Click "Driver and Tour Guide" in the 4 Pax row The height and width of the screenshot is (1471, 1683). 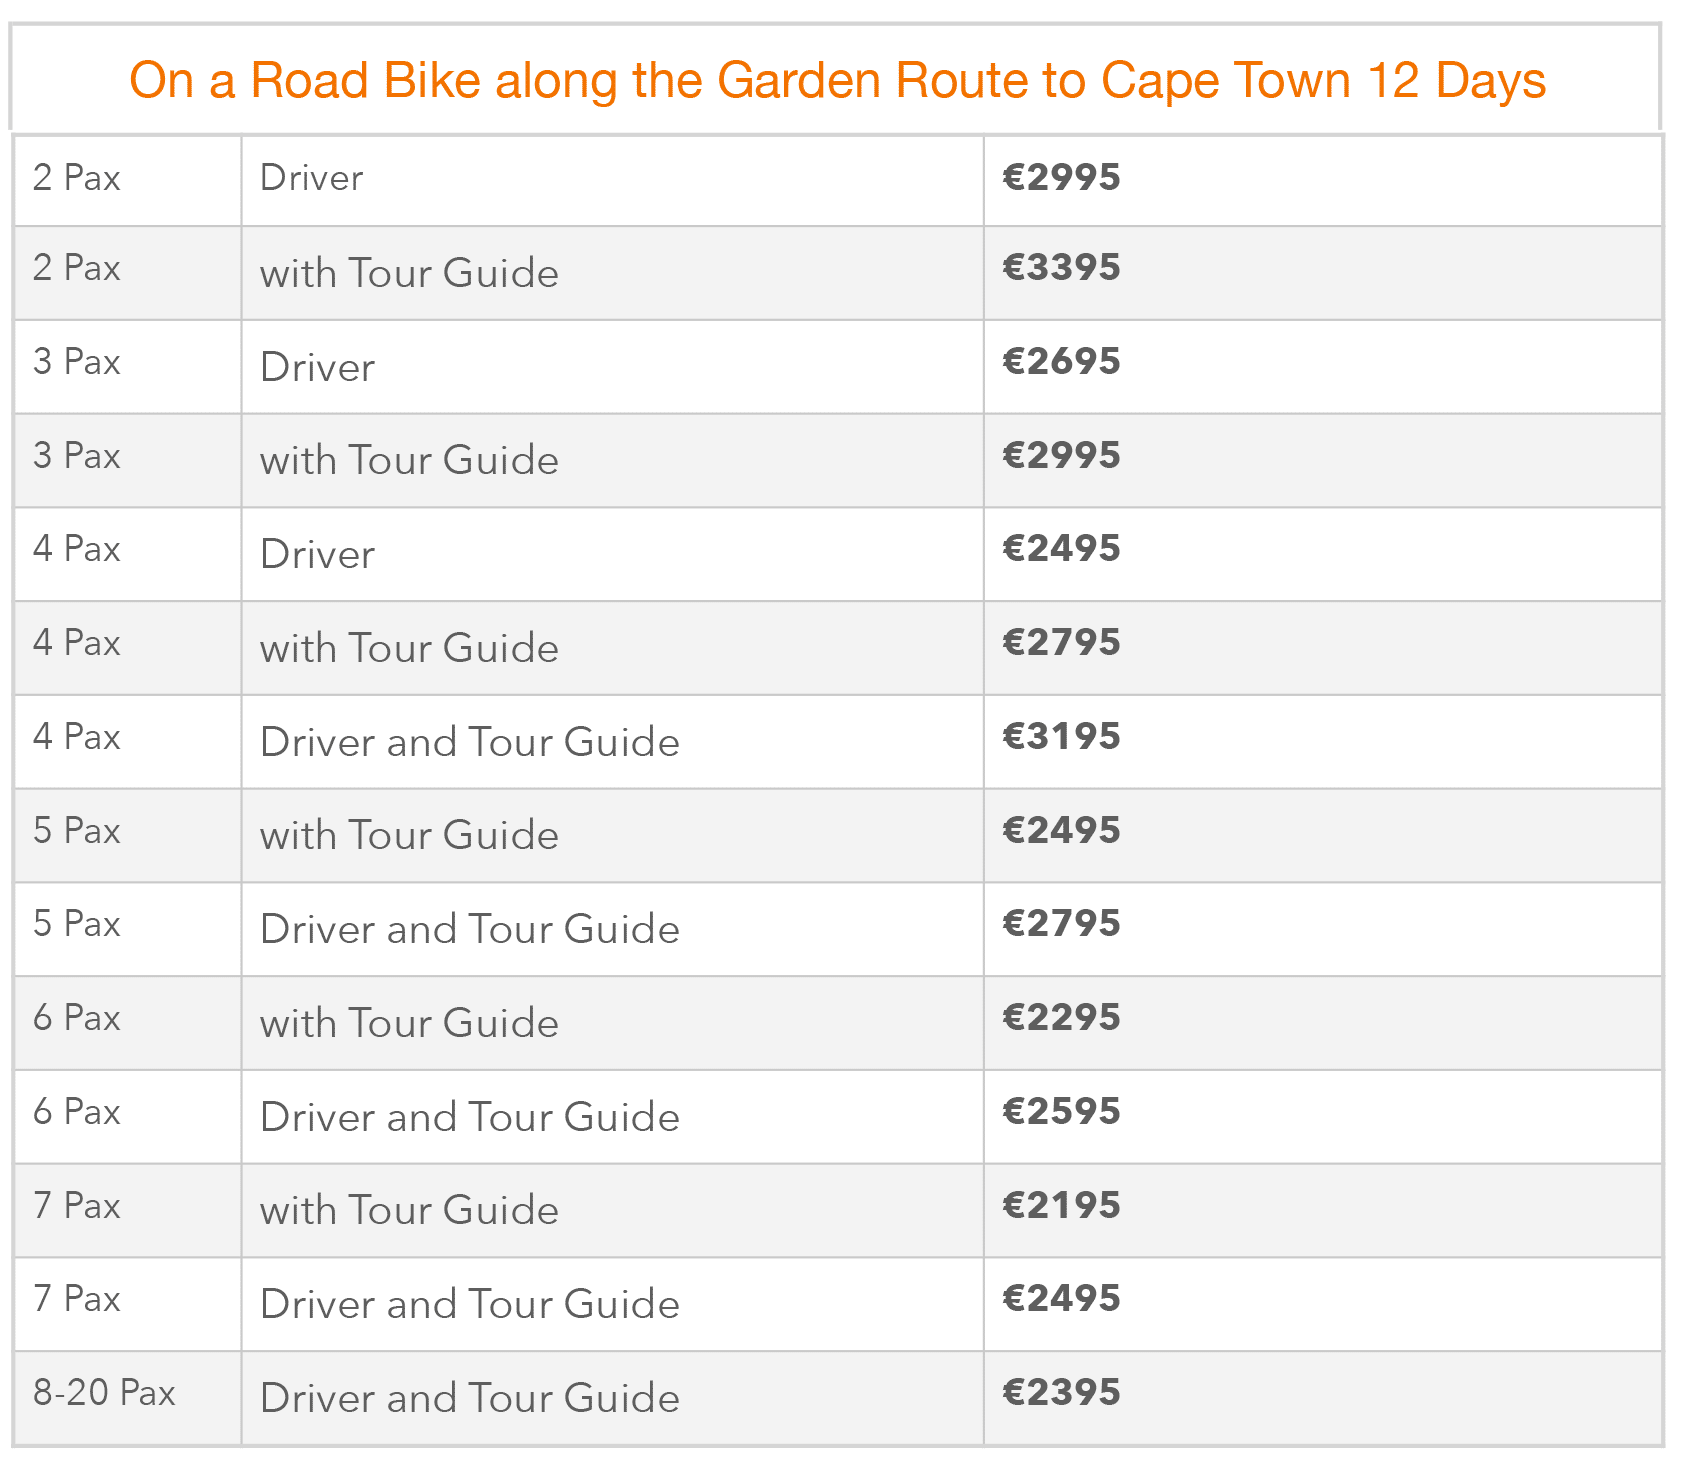469,742
